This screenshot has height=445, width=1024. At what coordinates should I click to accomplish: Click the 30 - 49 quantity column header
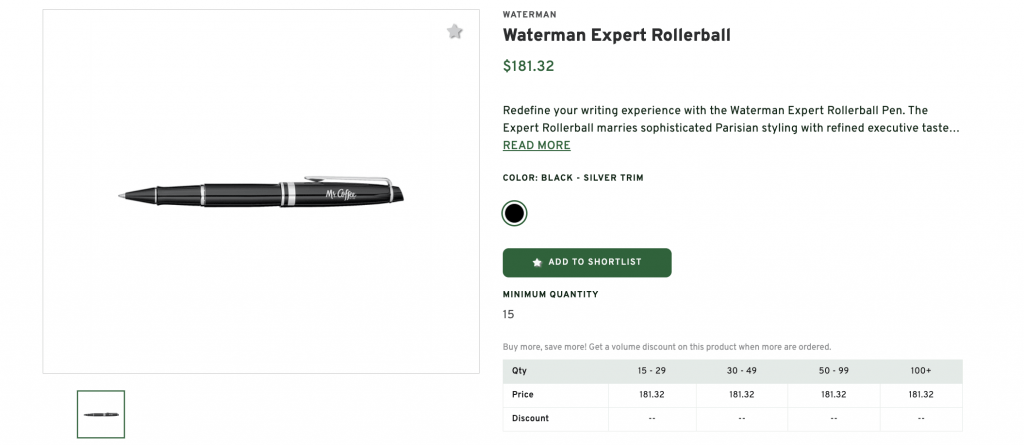741,371
